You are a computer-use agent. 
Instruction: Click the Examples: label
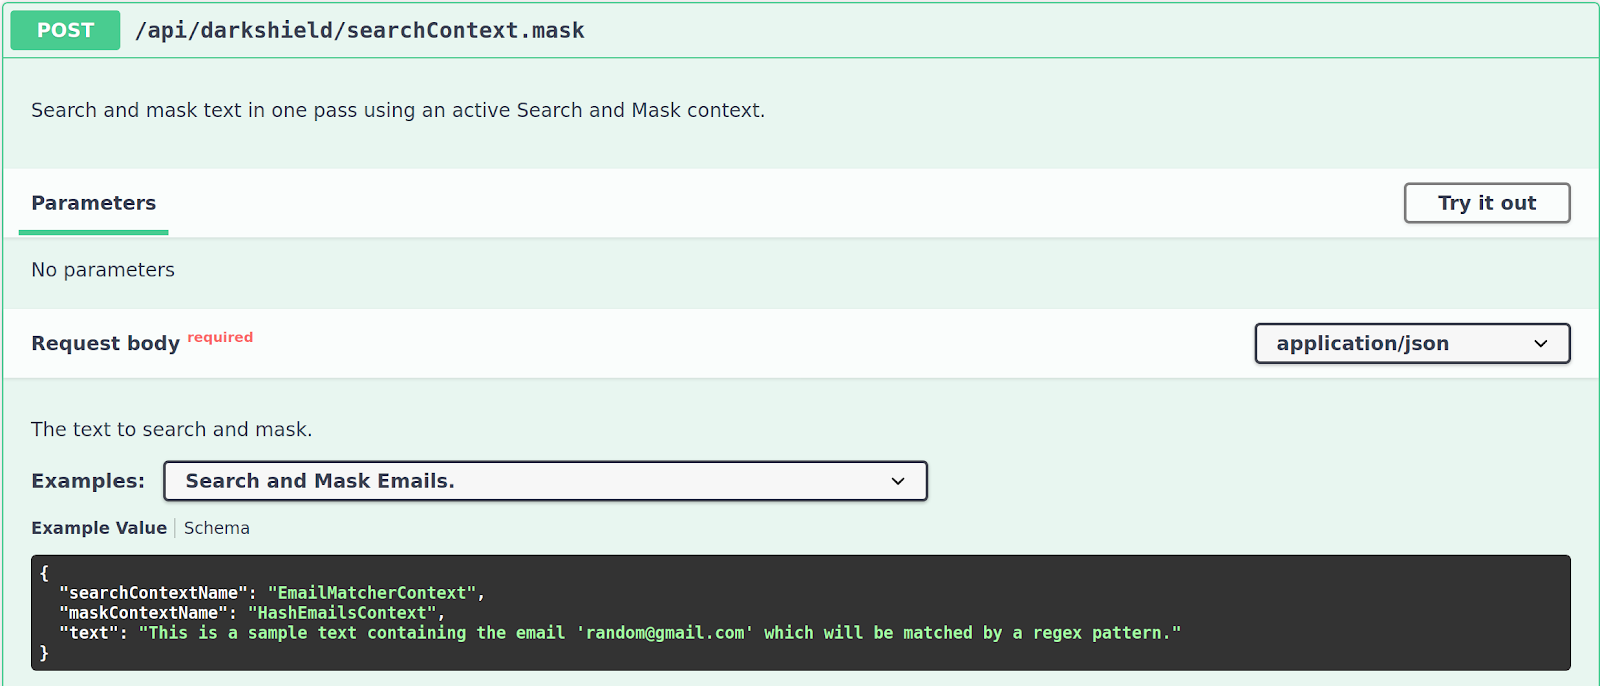tap(88, 481)
